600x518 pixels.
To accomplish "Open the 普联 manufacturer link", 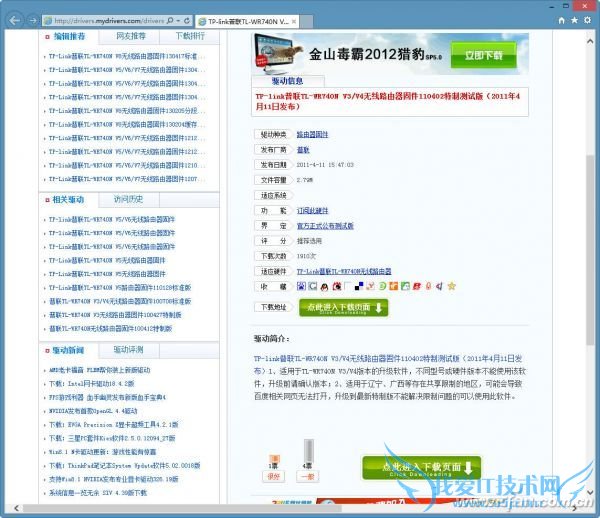I will (x=303, y=150).
